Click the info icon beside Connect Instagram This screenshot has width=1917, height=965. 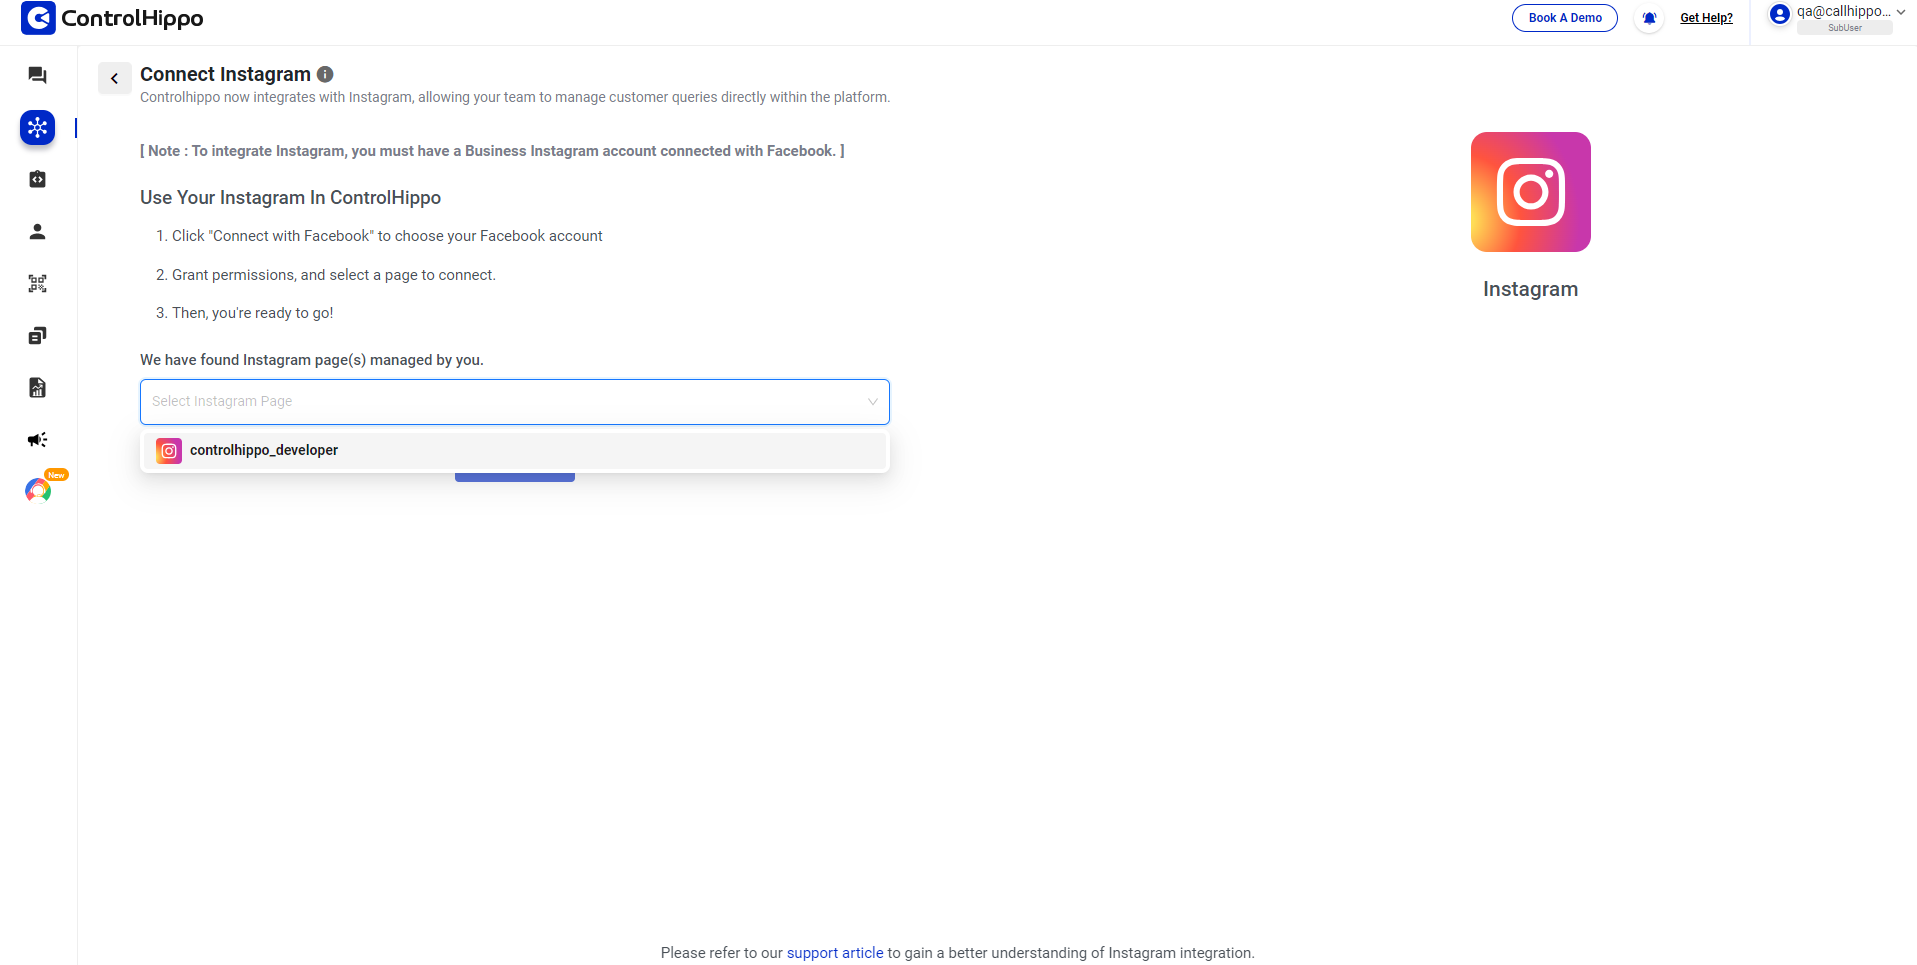pos(325,74)
